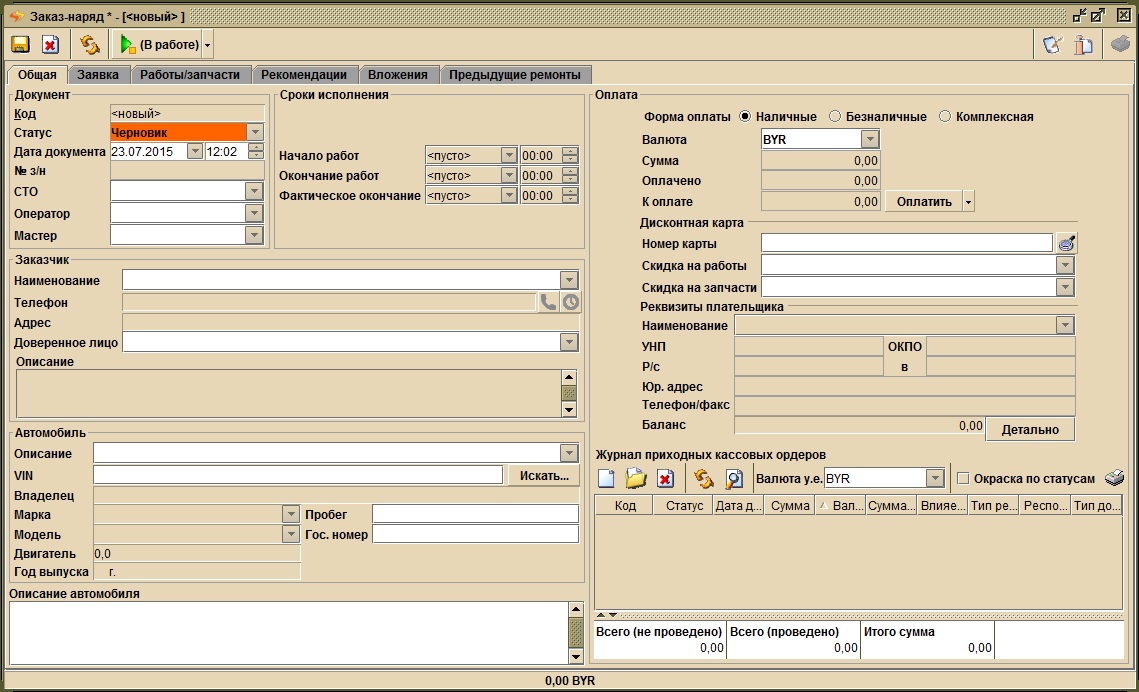Refresh the cash orders journal list
Image resolution: width=1139 pixels, height=692 pixels.
pyautogui.click(x=704, y=479)
